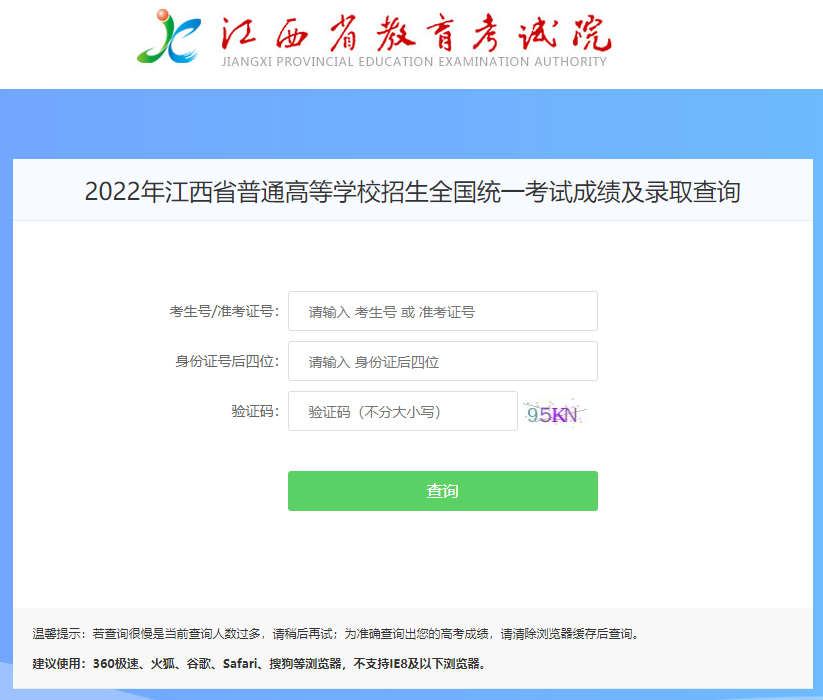Click the 360极速 text in the footer
Image resolution: width=823 pixels, height=700 pixels.
tap(116, 664)
